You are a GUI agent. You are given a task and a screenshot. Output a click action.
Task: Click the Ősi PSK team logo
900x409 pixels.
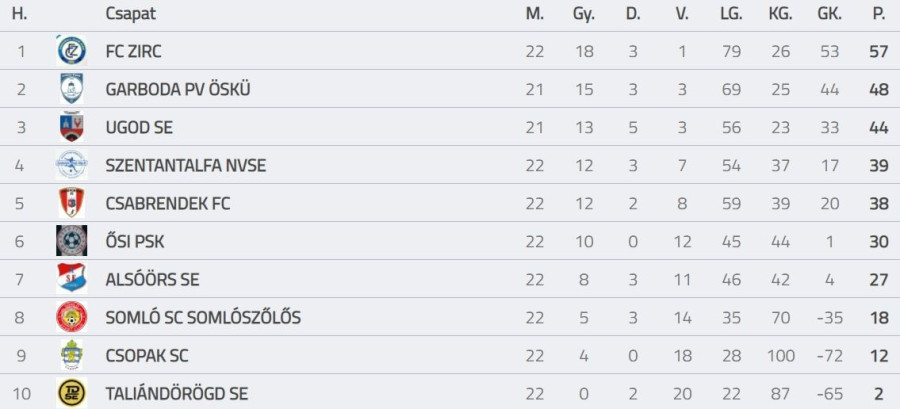click(71, 241)
